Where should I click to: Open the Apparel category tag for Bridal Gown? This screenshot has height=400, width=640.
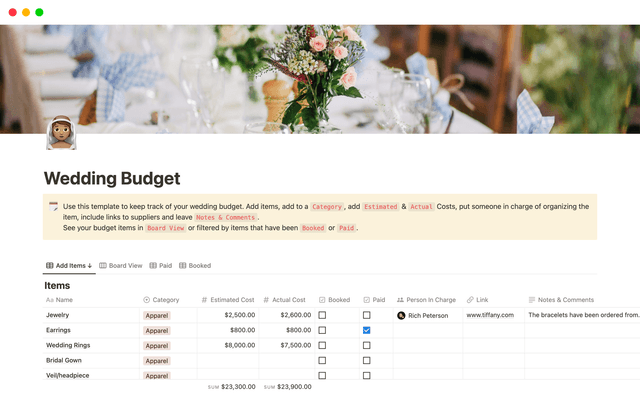pyautogui.click(x=157, y=360)
